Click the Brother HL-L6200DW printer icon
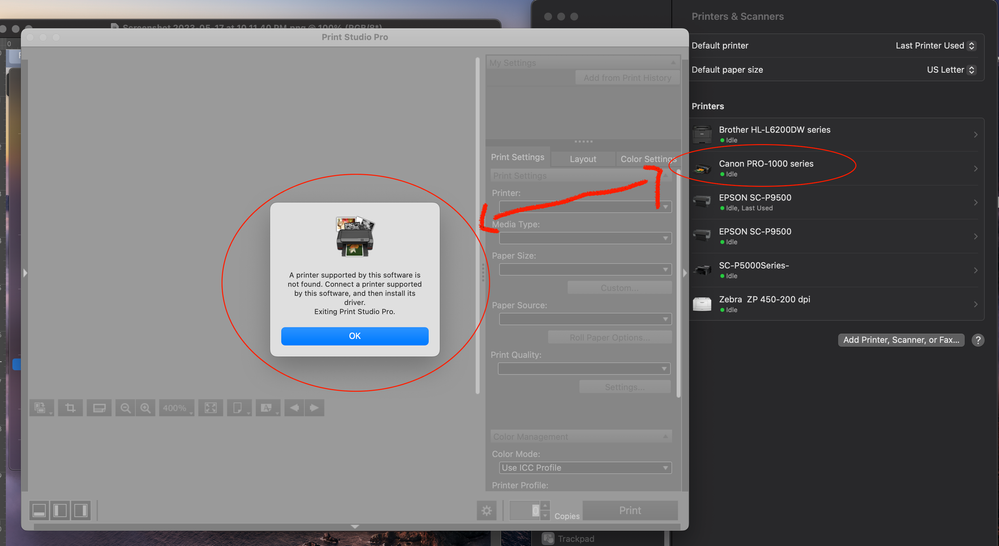This screenshot has height=546, width=999. coord(702,134)
